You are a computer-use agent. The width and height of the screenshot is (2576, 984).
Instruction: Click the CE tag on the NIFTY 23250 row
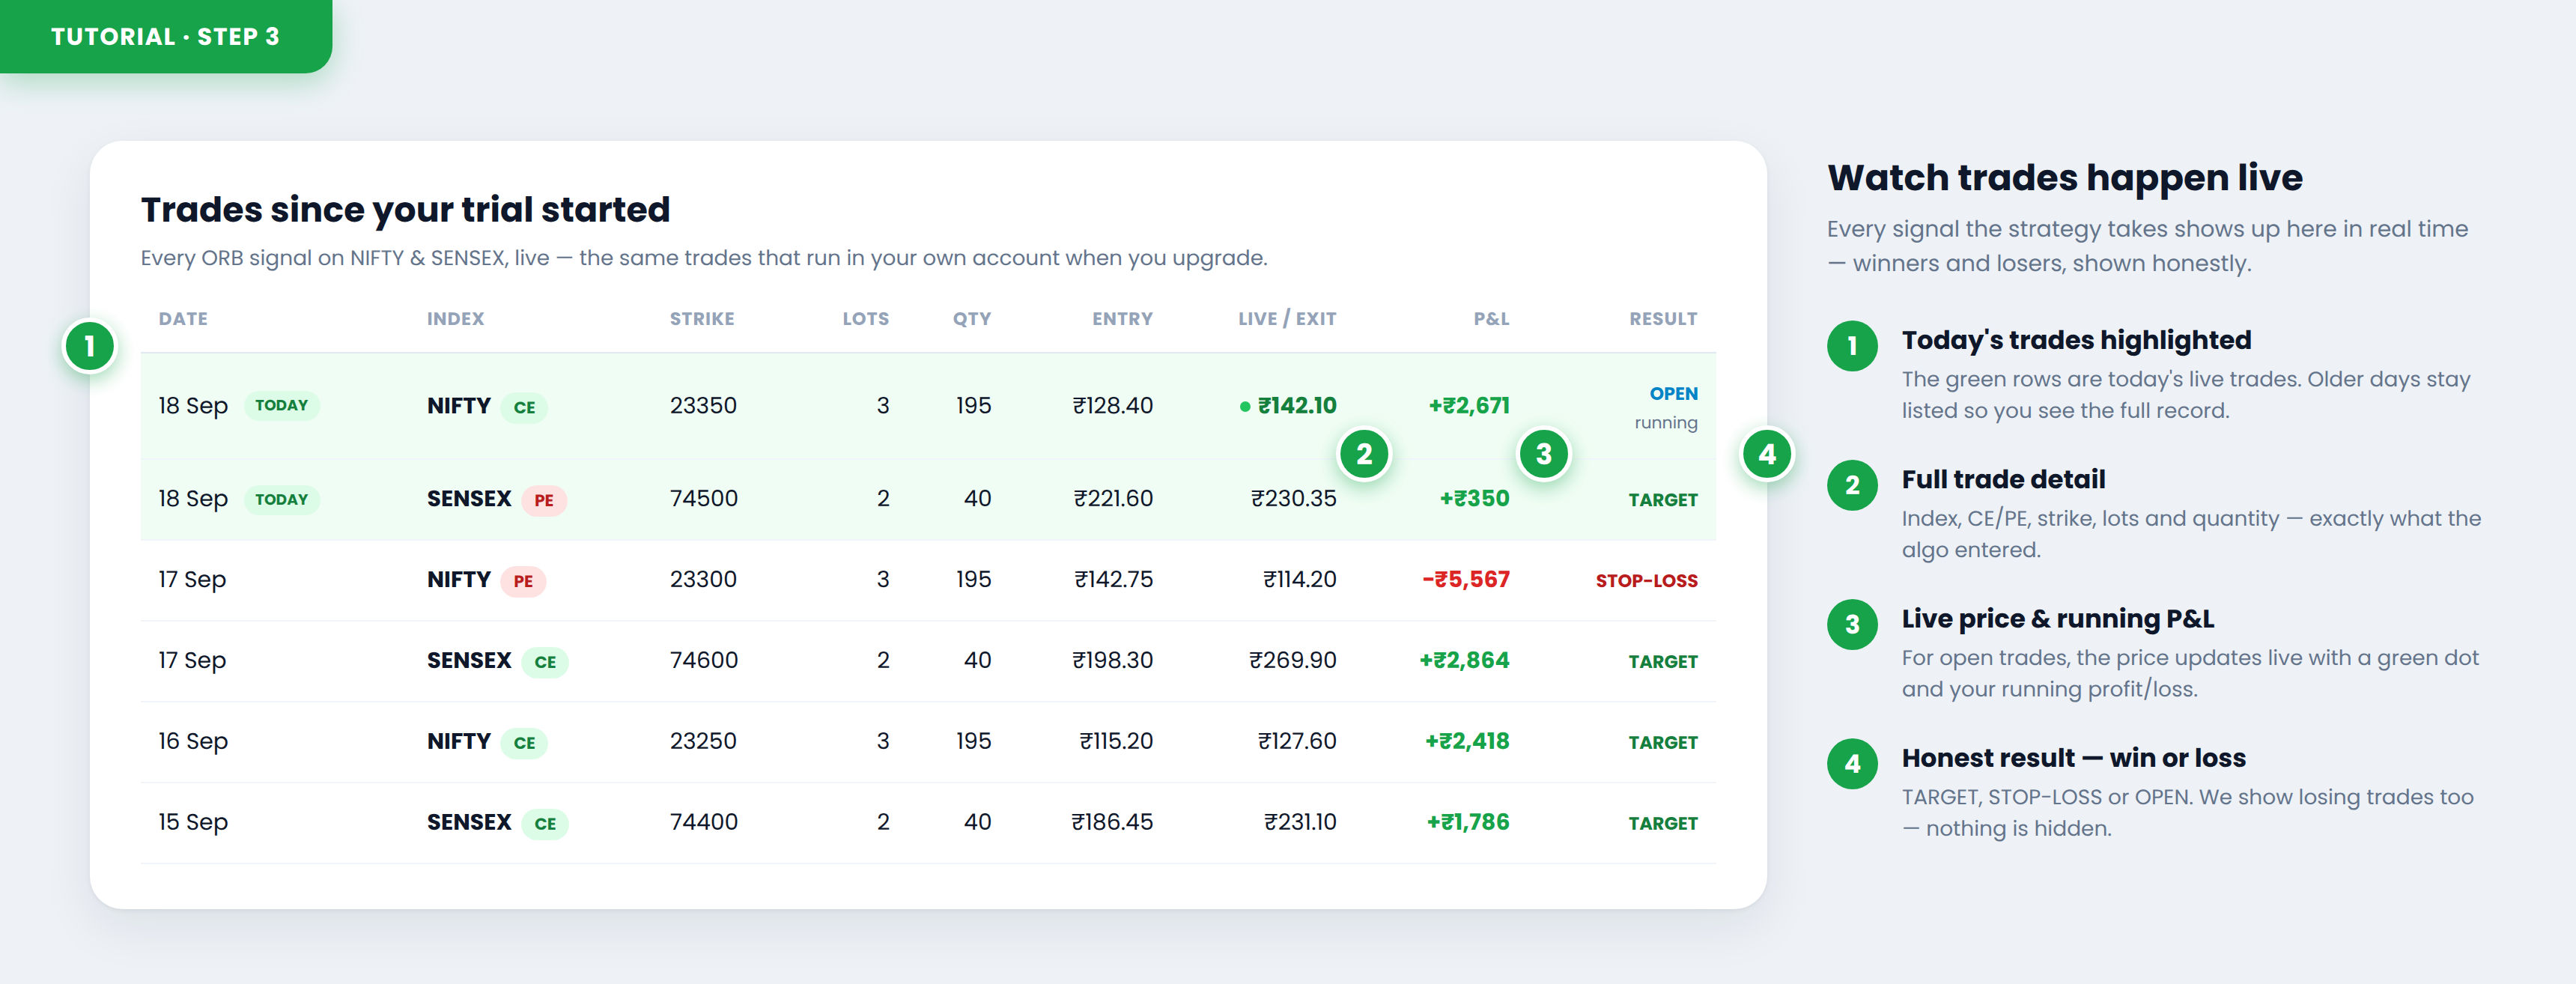(x=524, y=743)
